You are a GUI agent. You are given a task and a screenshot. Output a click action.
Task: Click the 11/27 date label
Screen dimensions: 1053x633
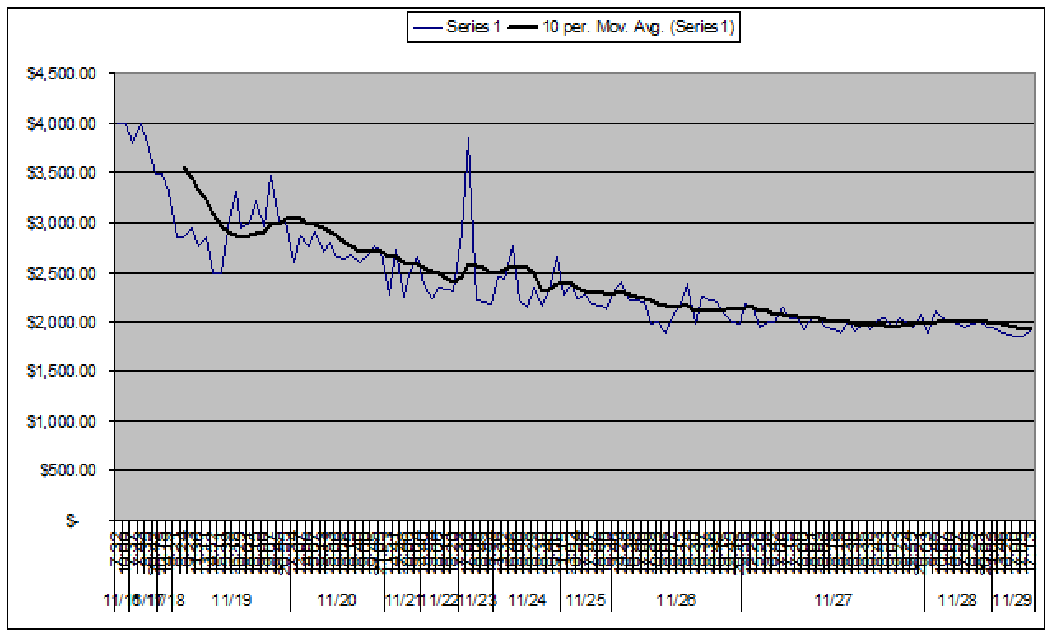pyautogui.click(x=832, y=600)
